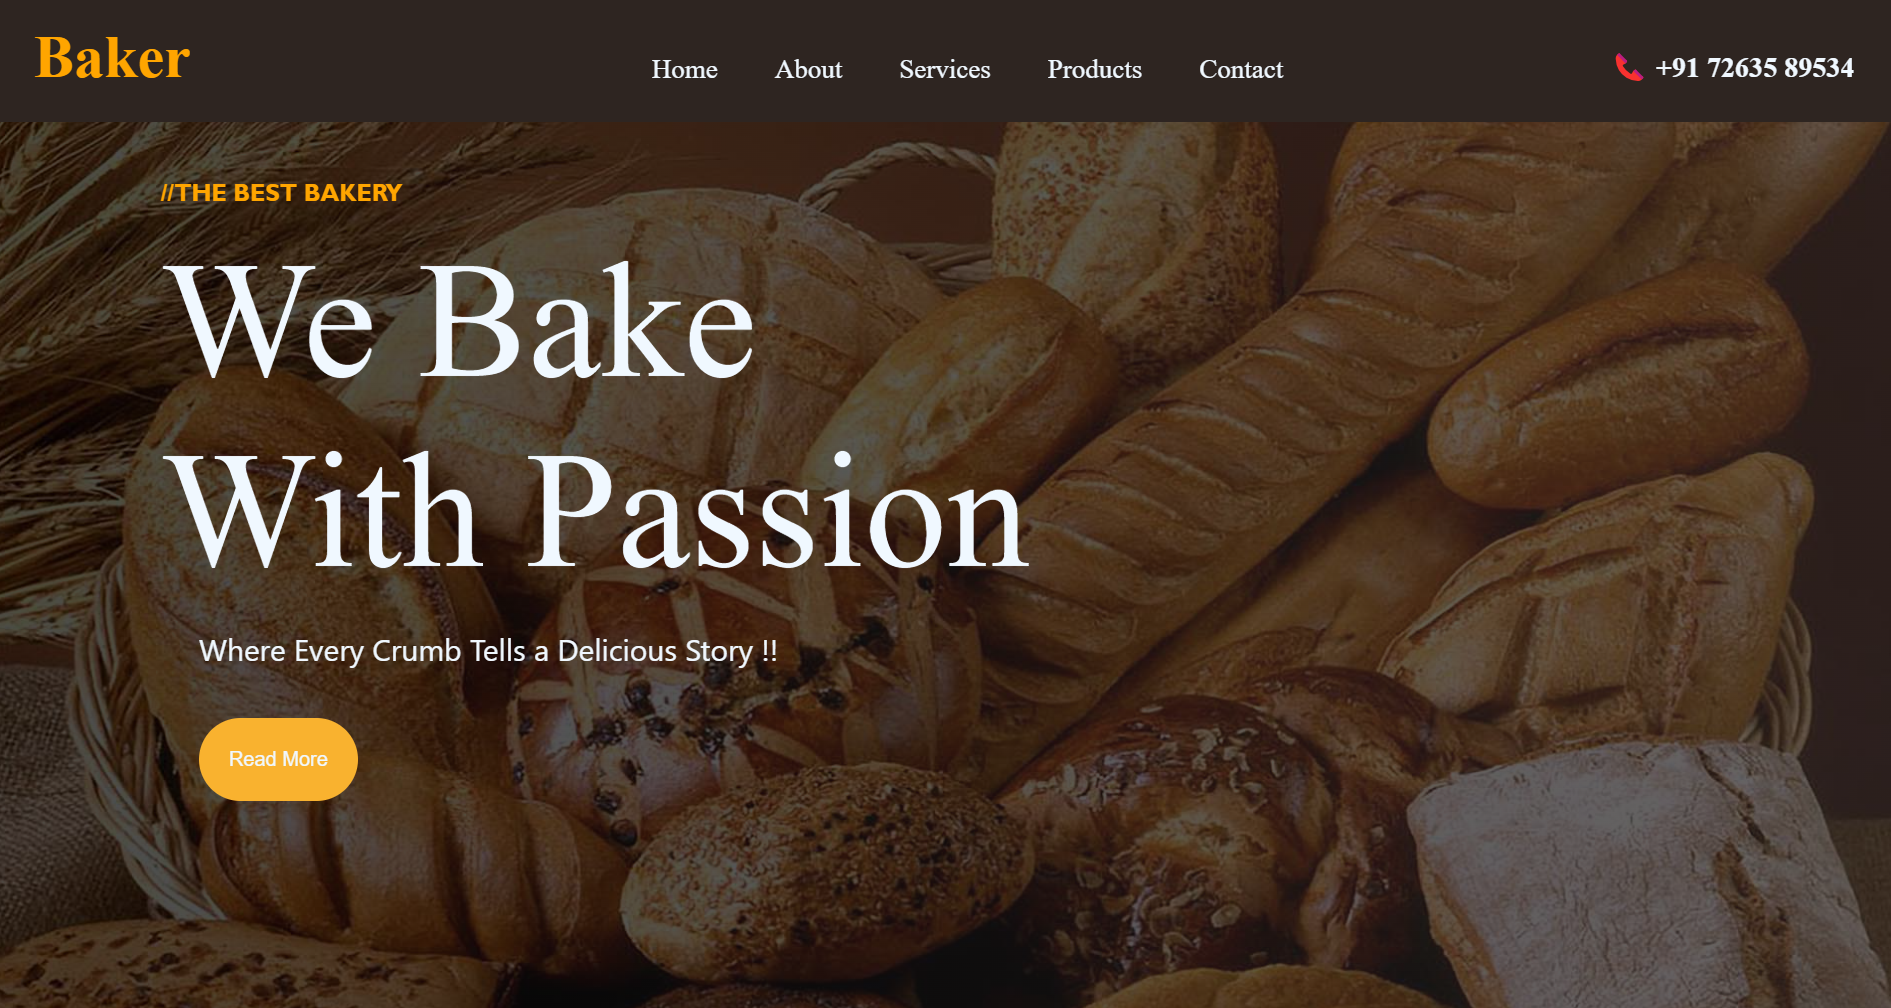The image size is (1891, 1008).
Task: Click the Read More button
Action: click(x=278, y=759)
